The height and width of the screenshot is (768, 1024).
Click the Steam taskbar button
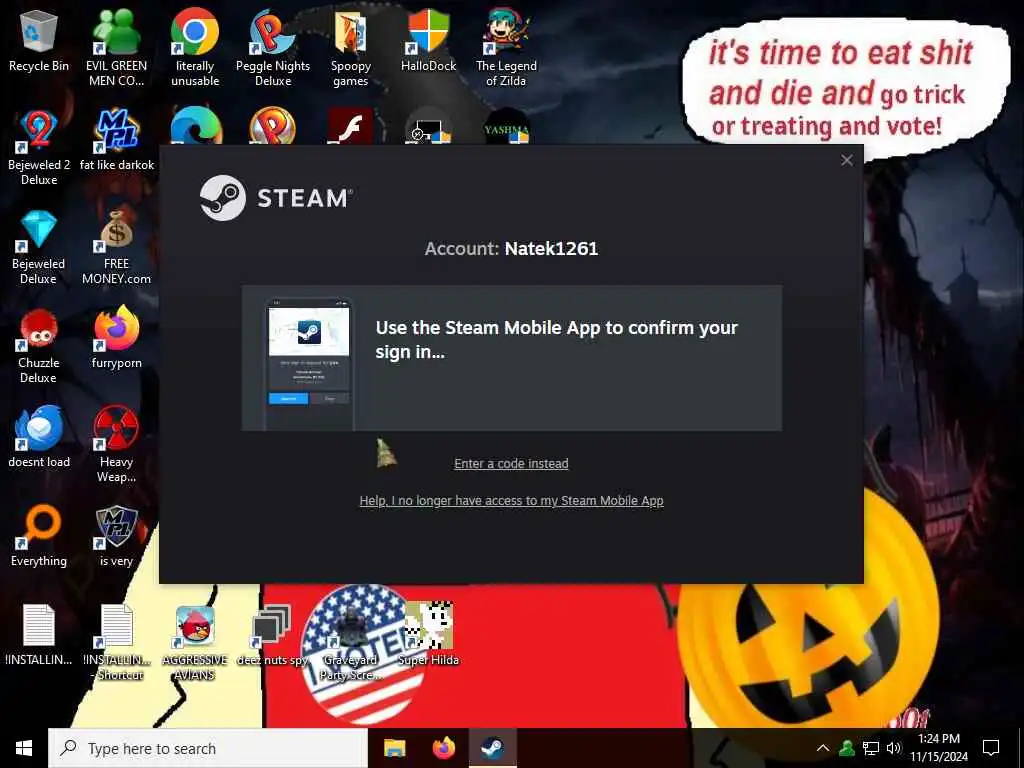493,748
